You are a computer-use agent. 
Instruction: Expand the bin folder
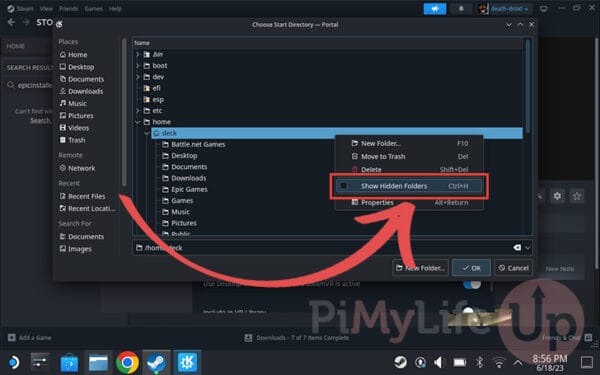pyautogui.click(x=138, y=54)
